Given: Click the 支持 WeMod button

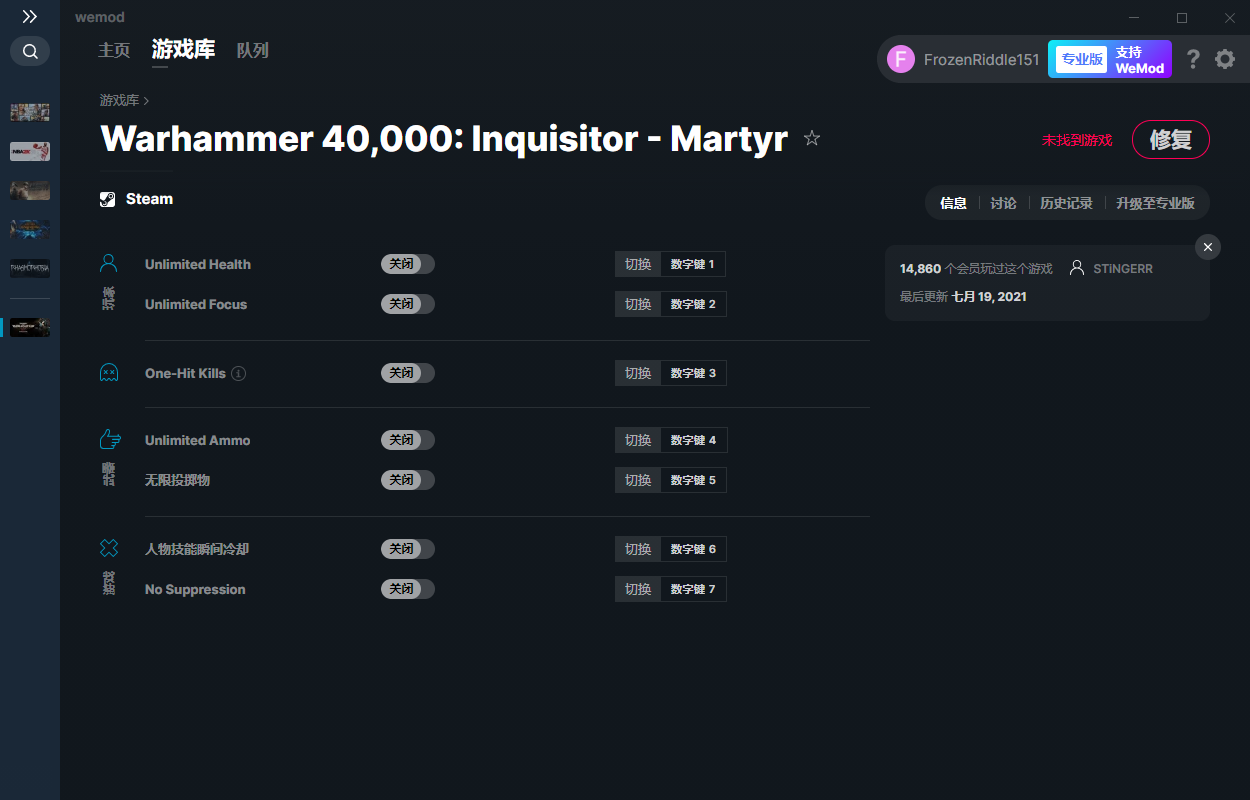Looking at the screenshot, I should coord(1140,59).
